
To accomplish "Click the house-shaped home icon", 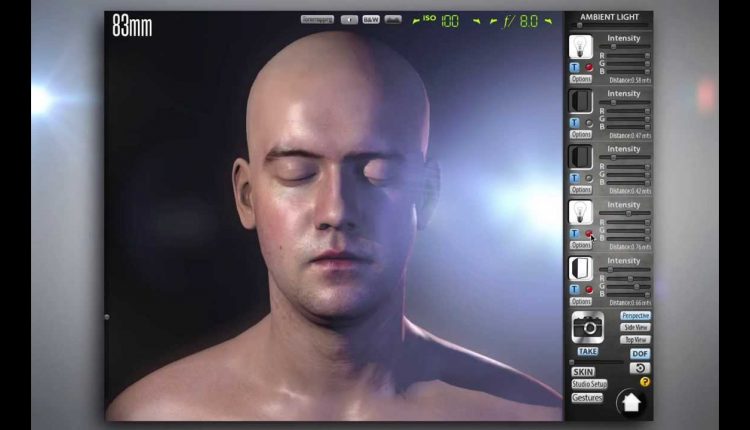I will point(631,402).
